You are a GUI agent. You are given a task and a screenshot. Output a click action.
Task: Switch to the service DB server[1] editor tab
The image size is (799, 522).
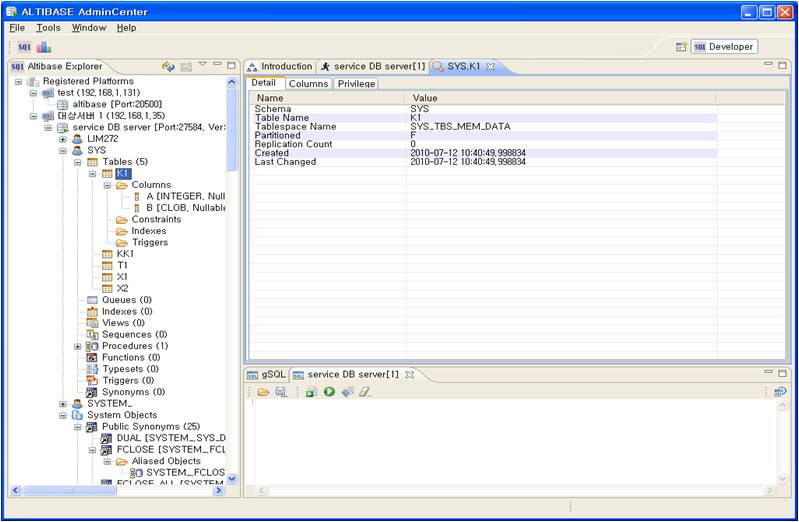tap(372, 67)
